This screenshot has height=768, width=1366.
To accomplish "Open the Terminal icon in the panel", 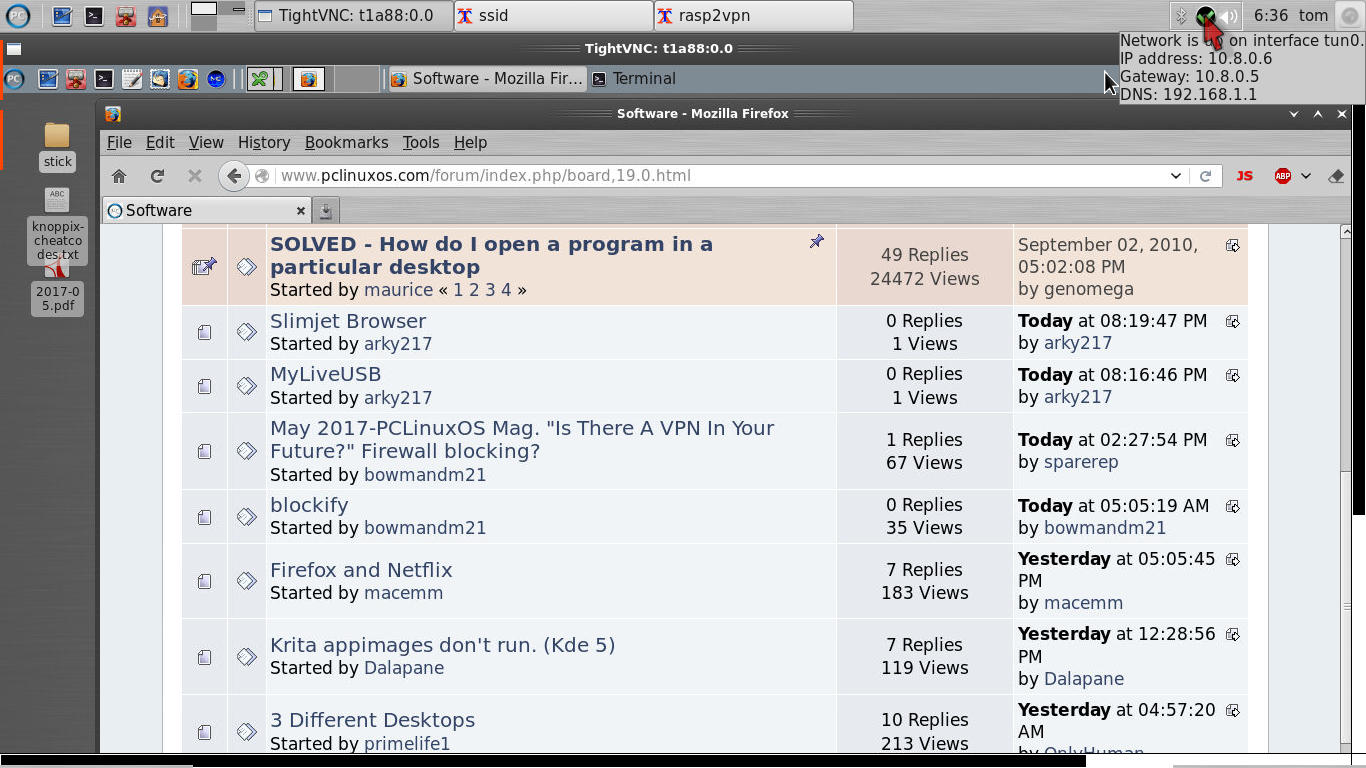I will (x=104, y=79).
